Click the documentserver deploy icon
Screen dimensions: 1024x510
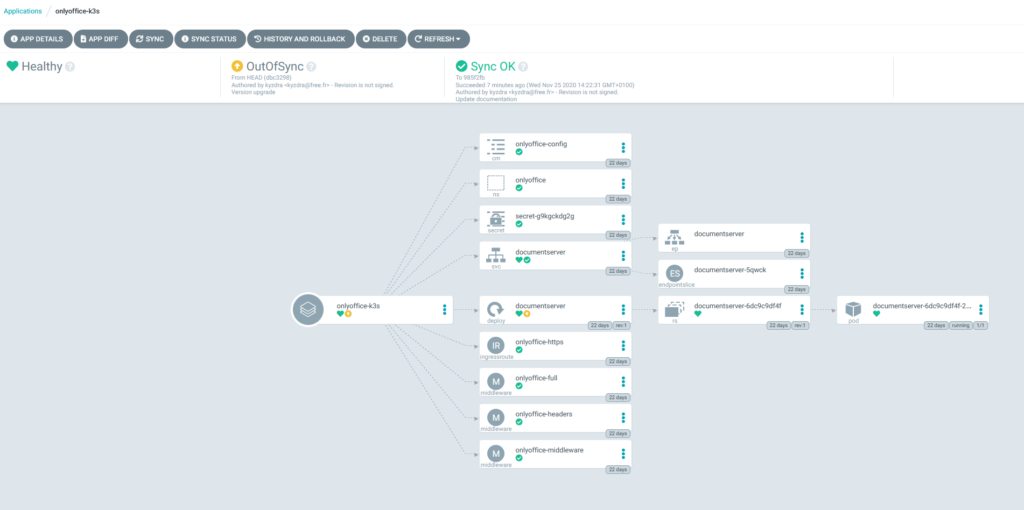click(x=496, y=309)
